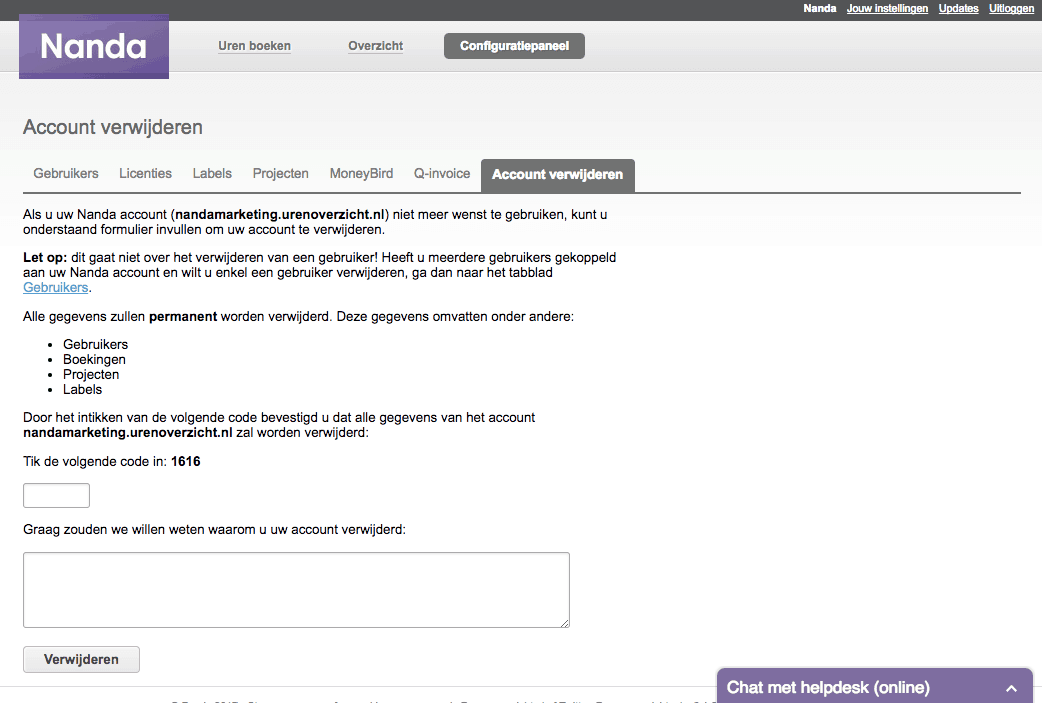The height and width of the screenshot is (703, 1042).
Task: Open the Updates link
Action: pyautogui.click(x=958, y=9)
